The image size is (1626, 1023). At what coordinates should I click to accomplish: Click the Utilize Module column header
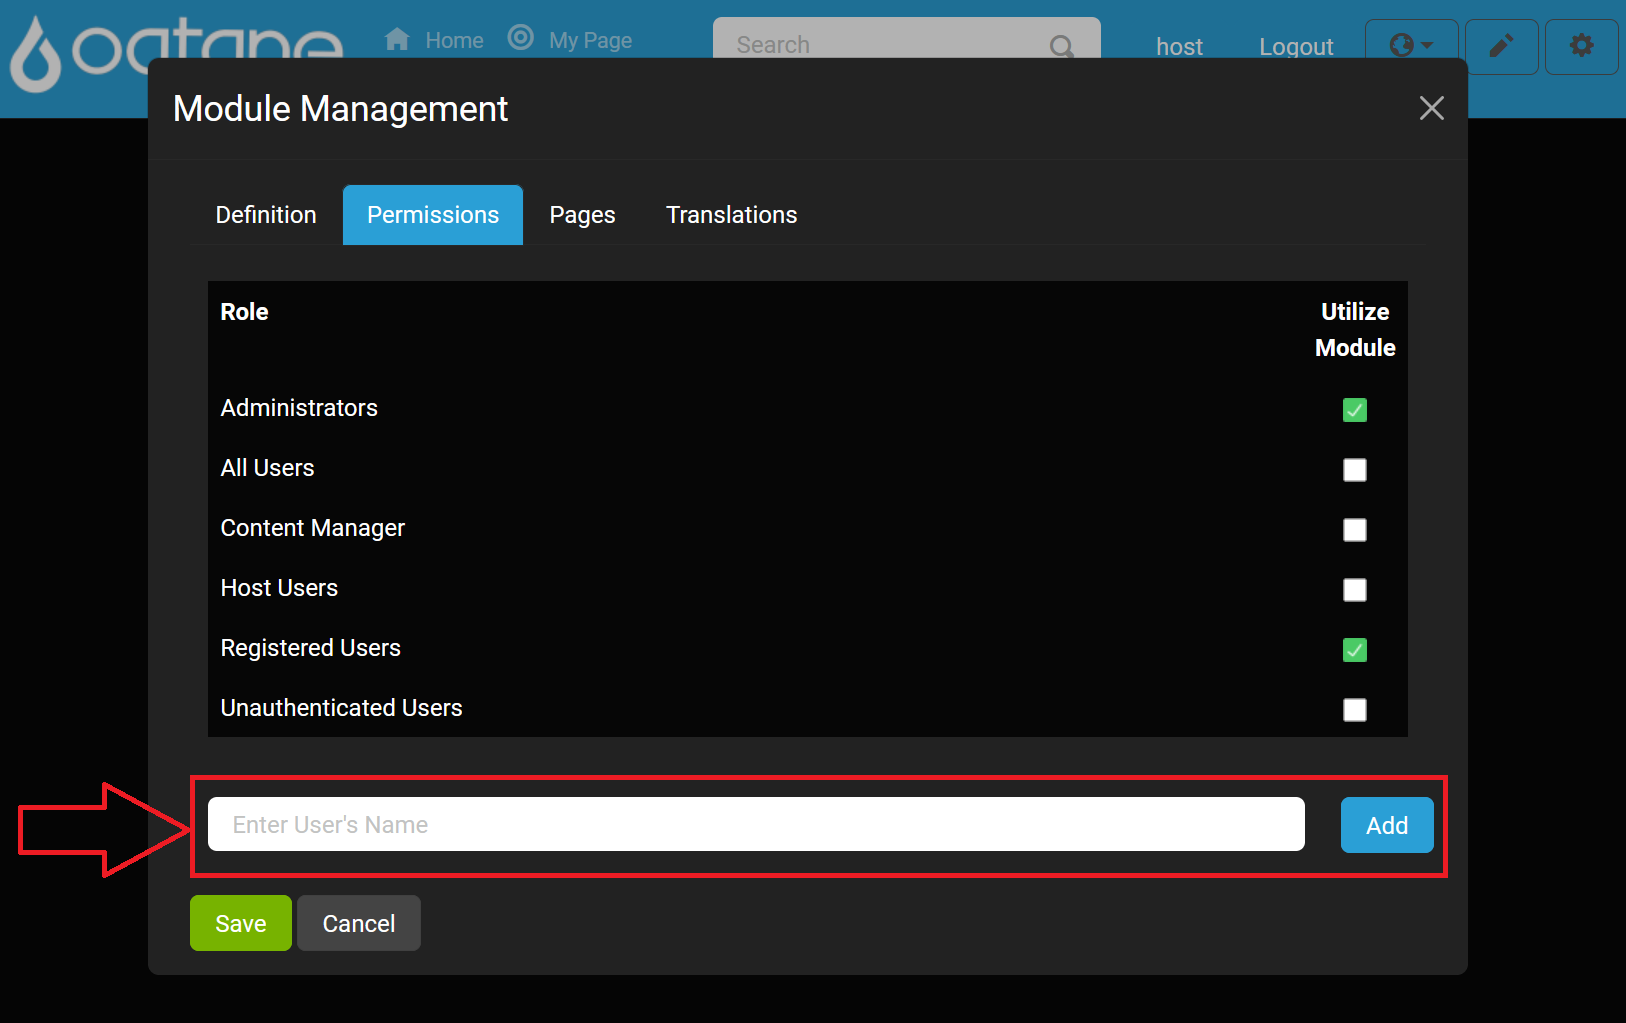coord(1355,330)
